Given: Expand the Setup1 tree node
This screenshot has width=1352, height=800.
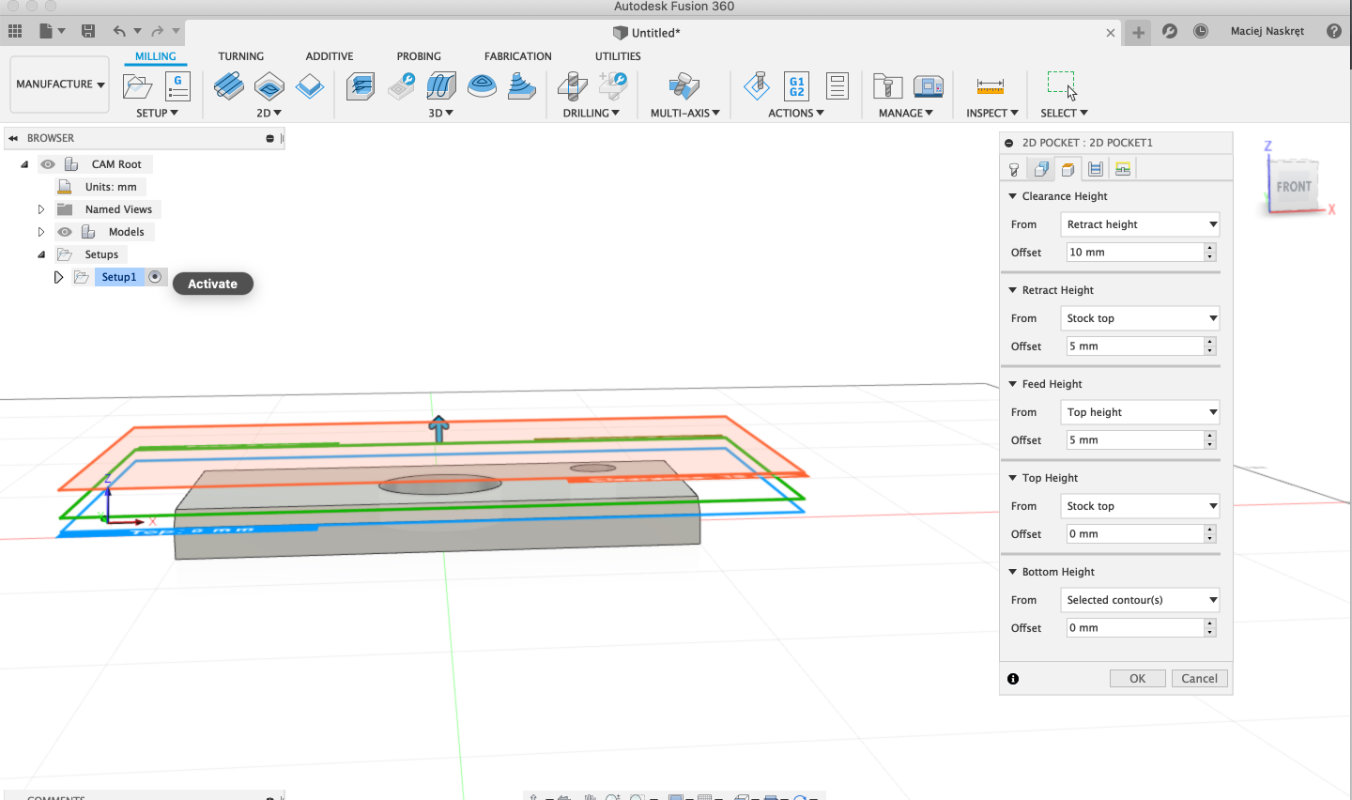Looking at the screenshot, I should tap(58, 277).
